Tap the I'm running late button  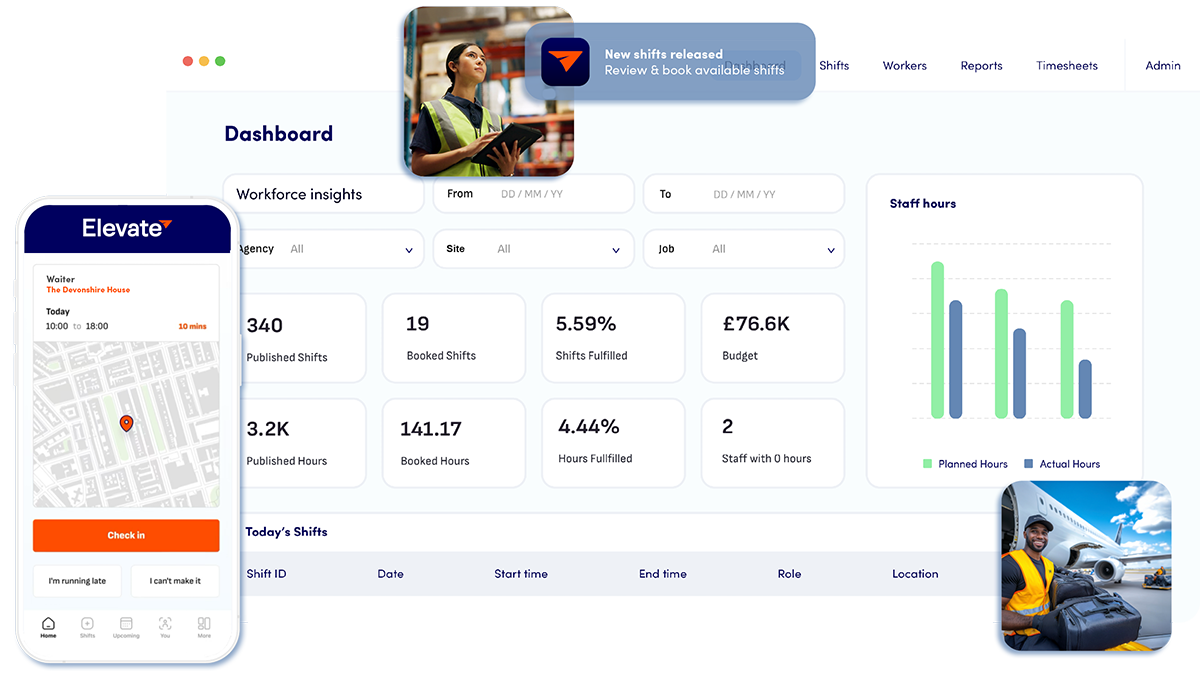click(77, 581)
